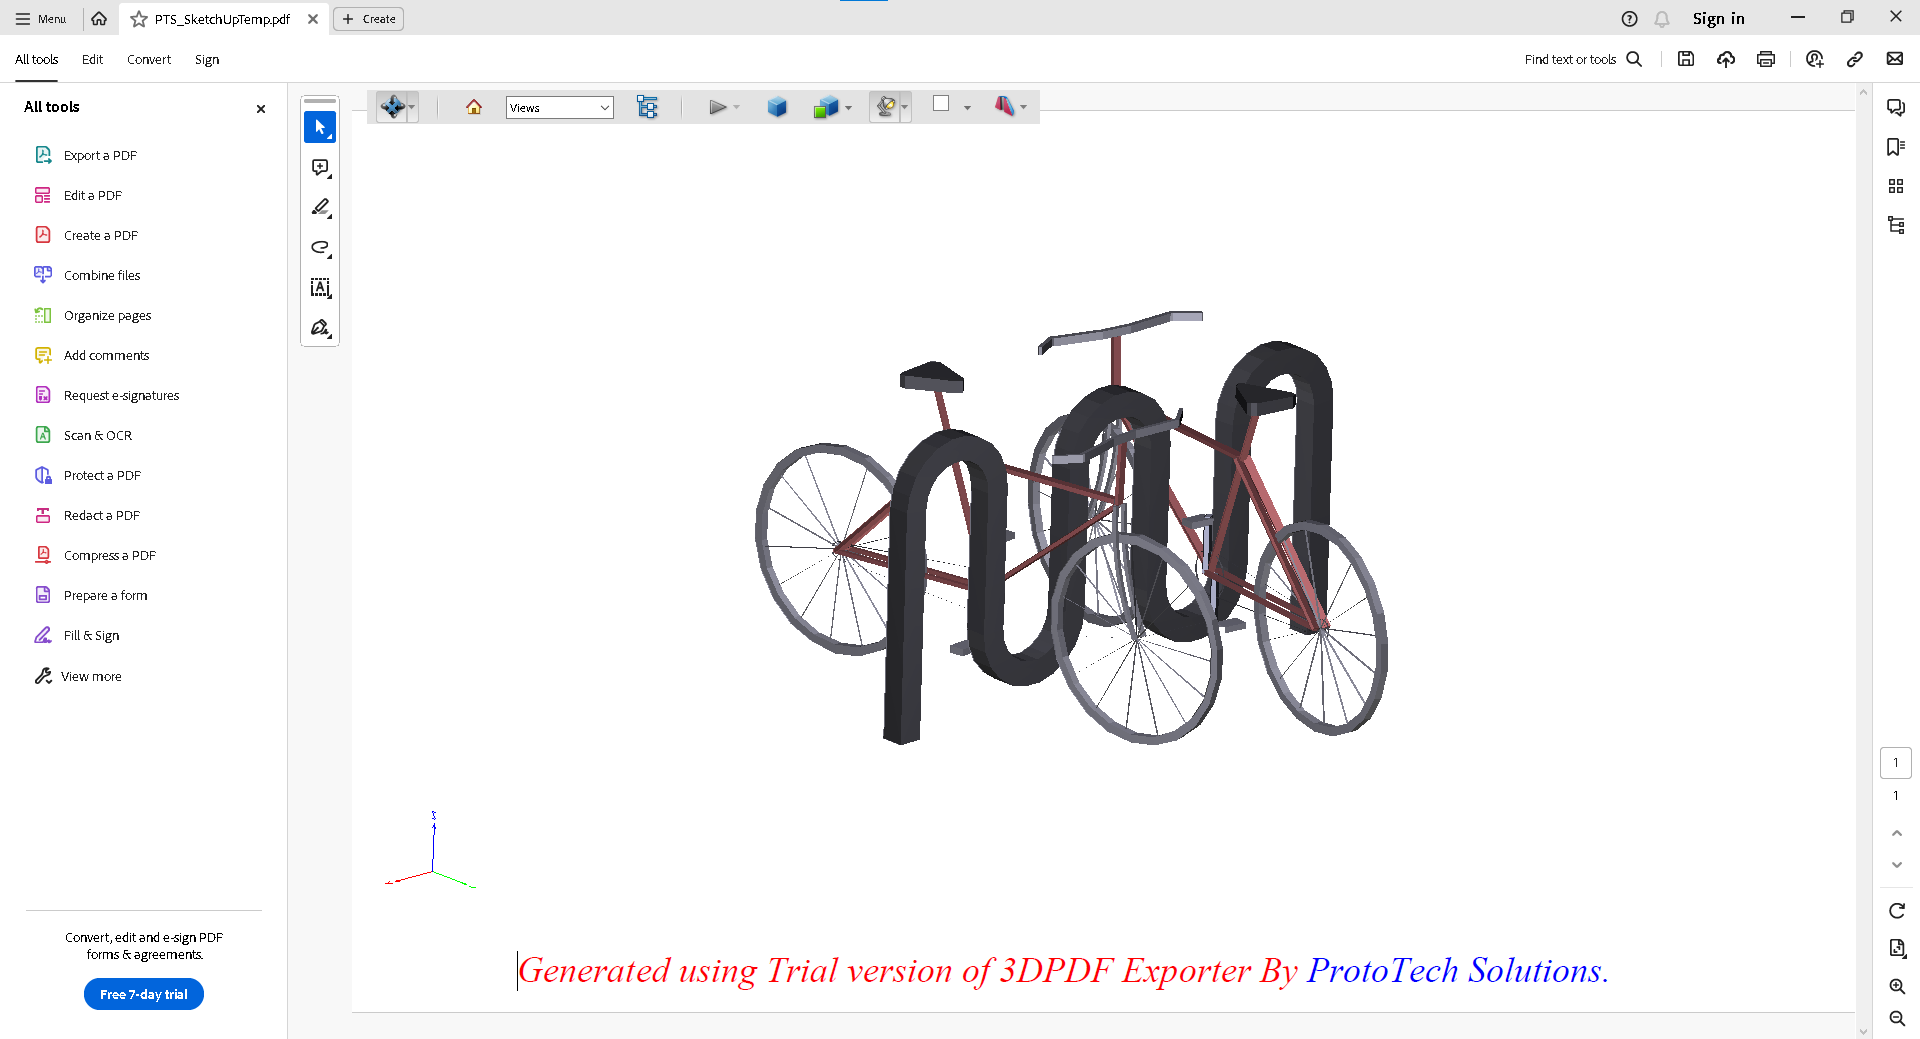
Task: Open the Edit menu tab
Action: 92,60
